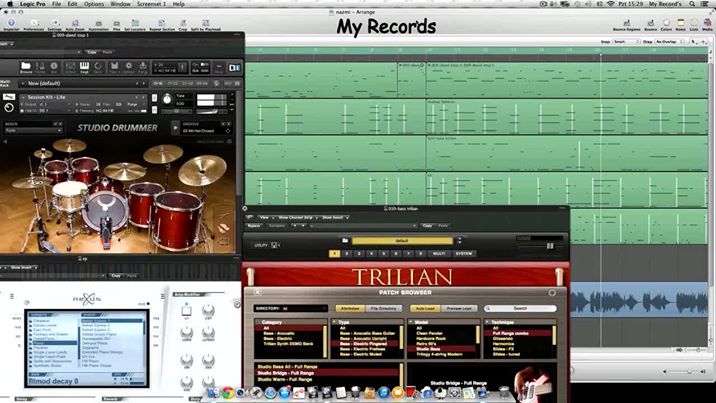Switch Trilian browser to File Directory mode
Viewport: 716px width, 403px height.
pyautogui.click(x=384, y=309)
